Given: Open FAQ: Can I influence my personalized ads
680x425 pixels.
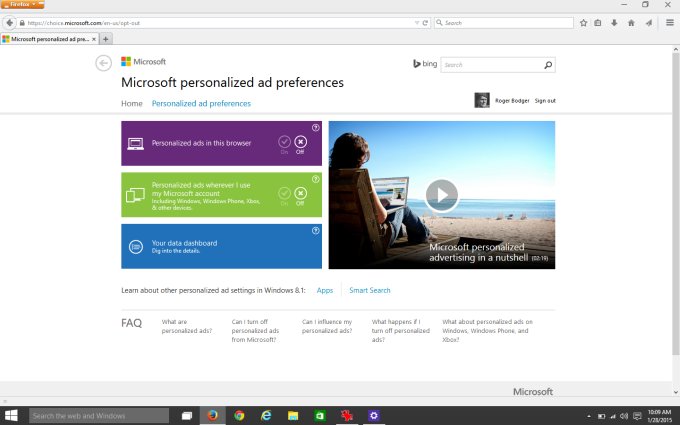Looking at the screenshot, I should tap(327, 326).
